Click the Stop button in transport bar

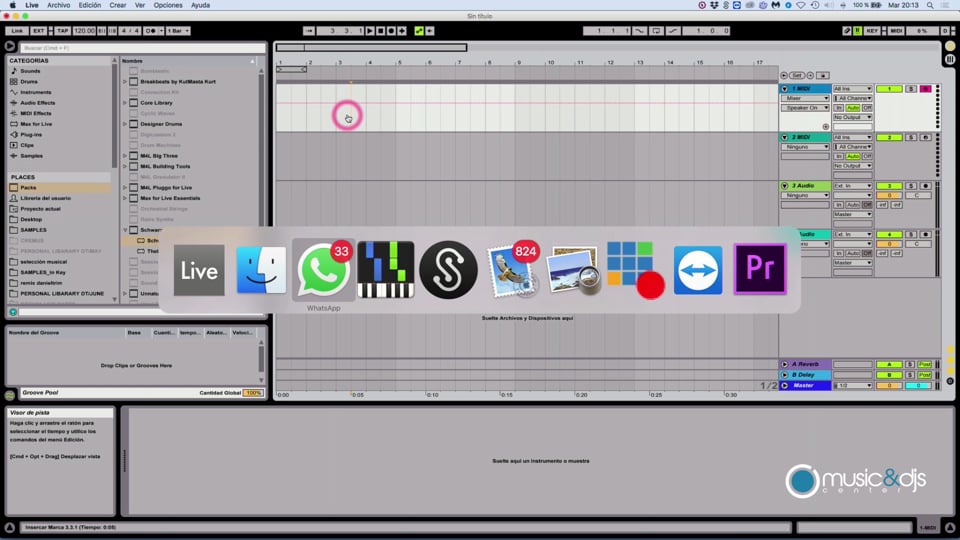380,31
